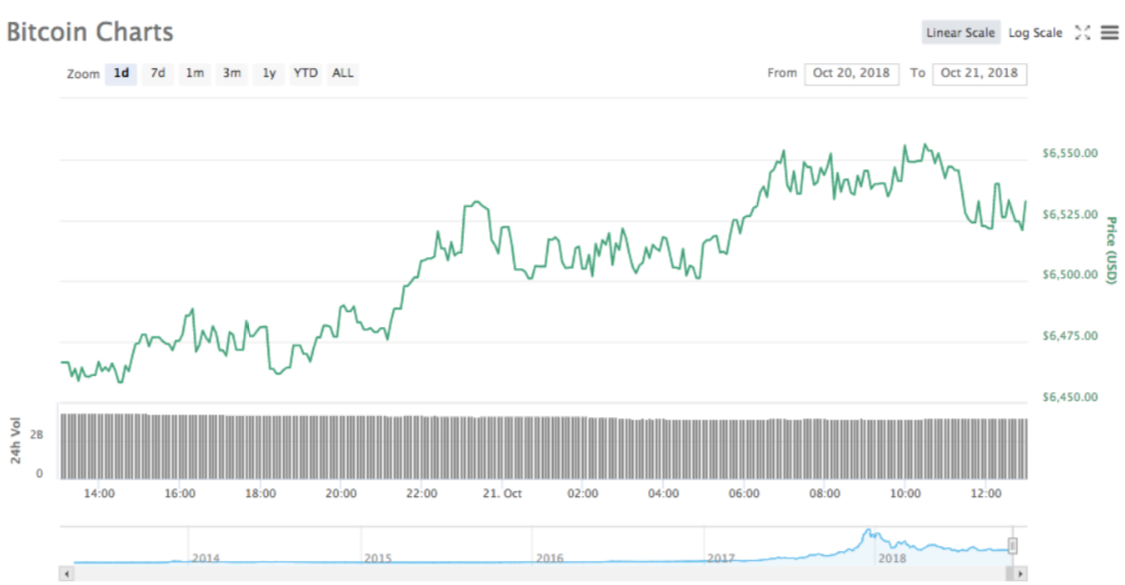
Task: Click the 22:00 time axis label
Action: (421, 493)
